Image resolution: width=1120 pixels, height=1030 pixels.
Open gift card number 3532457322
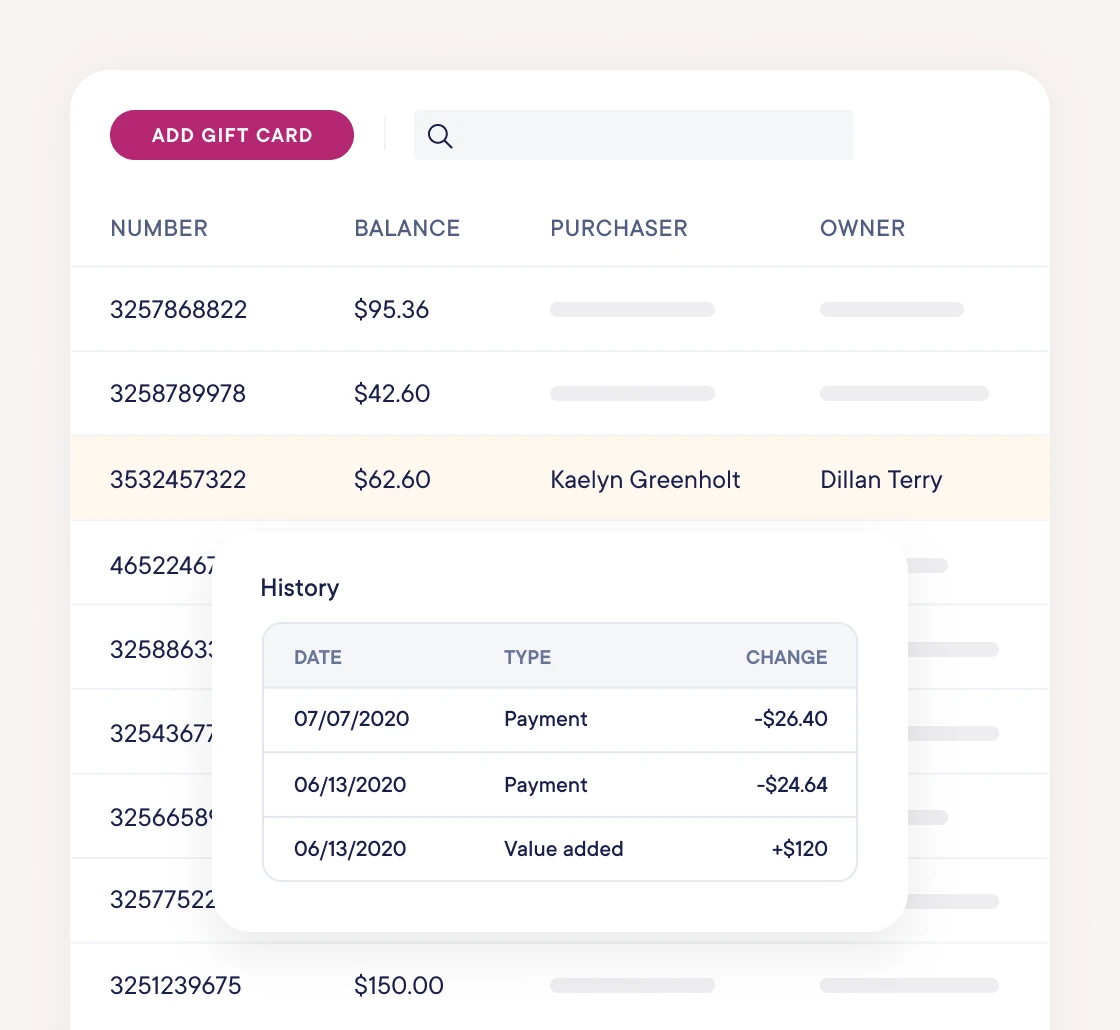(x=178, y=480)
